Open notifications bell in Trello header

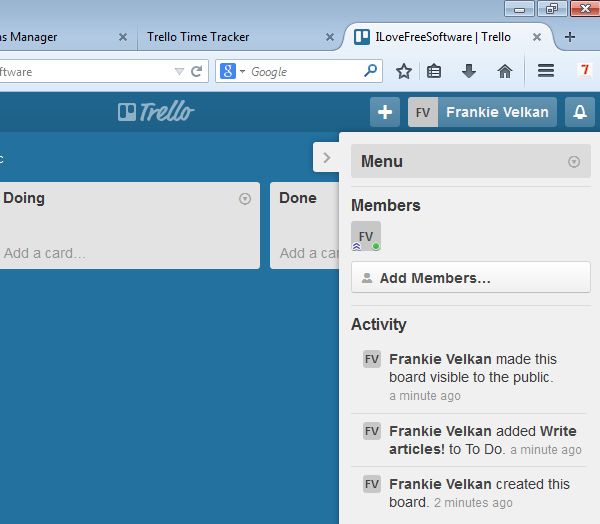580,112
